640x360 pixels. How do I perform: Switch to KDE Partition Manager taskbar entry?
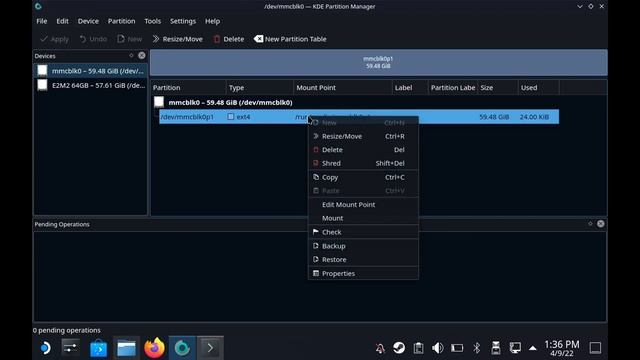pyautogui.click(x=182, y=348)
